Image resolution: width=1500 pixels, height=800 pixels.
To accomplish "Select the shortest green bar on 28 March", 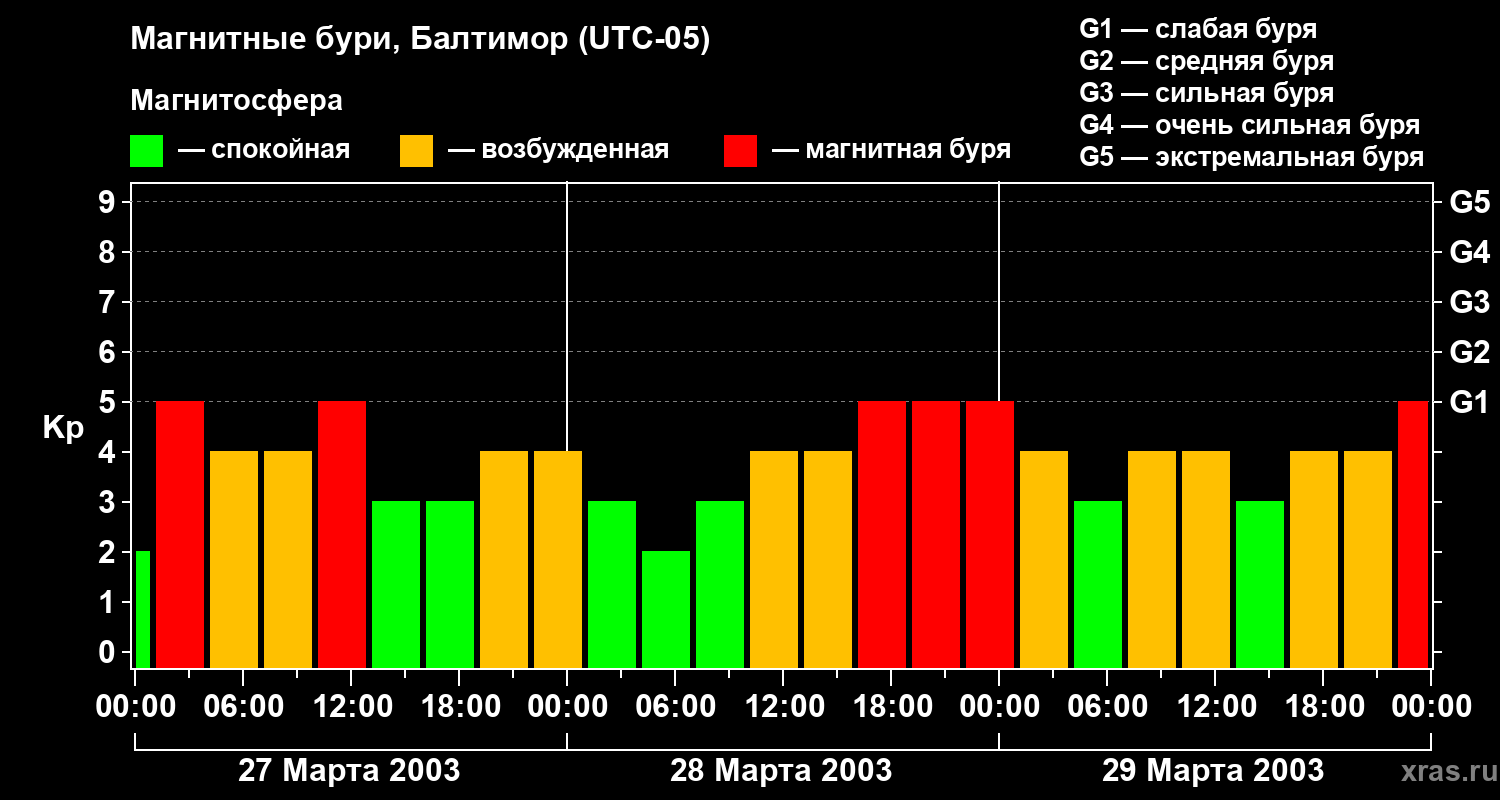I will pyautogui.click(x=666, y=609).
